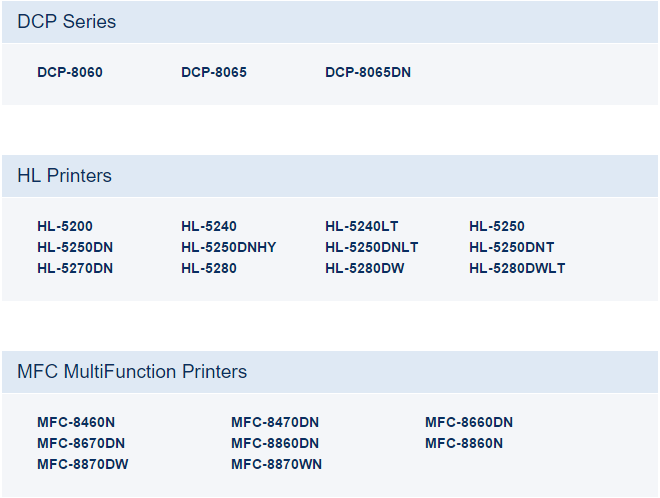
Task: Click the HL Printers section header
Action: click(x=64, y=176)
